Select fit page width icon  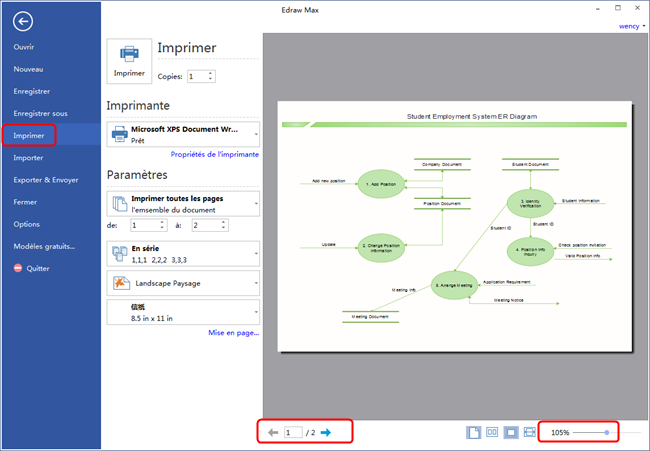(529, 432)
